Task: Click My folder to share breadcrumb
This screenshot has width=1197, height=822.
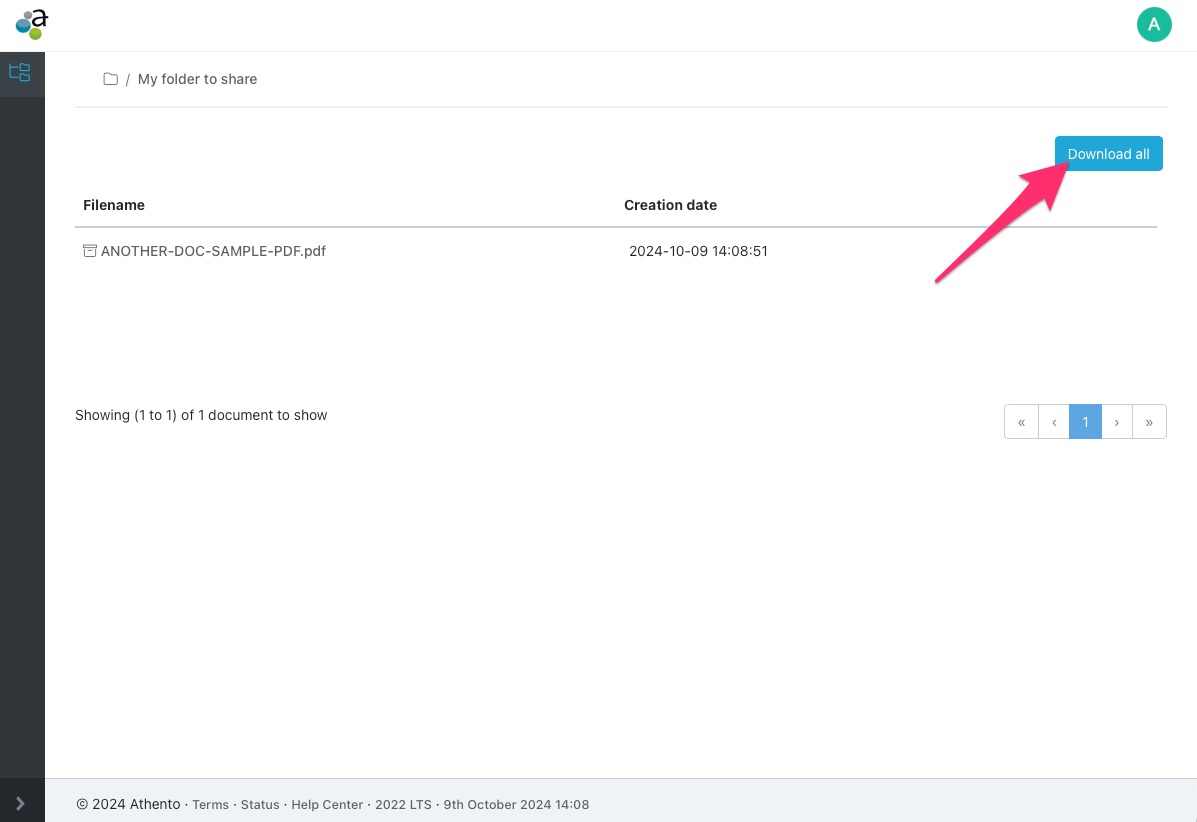Action: 197,79
